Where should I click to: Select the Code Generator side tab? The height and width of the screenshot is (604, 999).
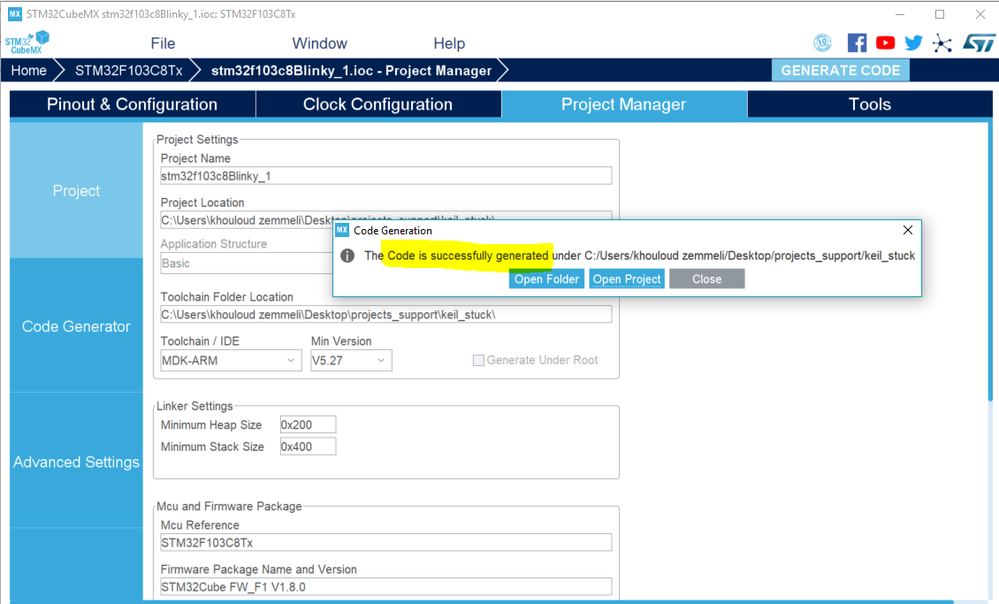[x=76, y=326]
